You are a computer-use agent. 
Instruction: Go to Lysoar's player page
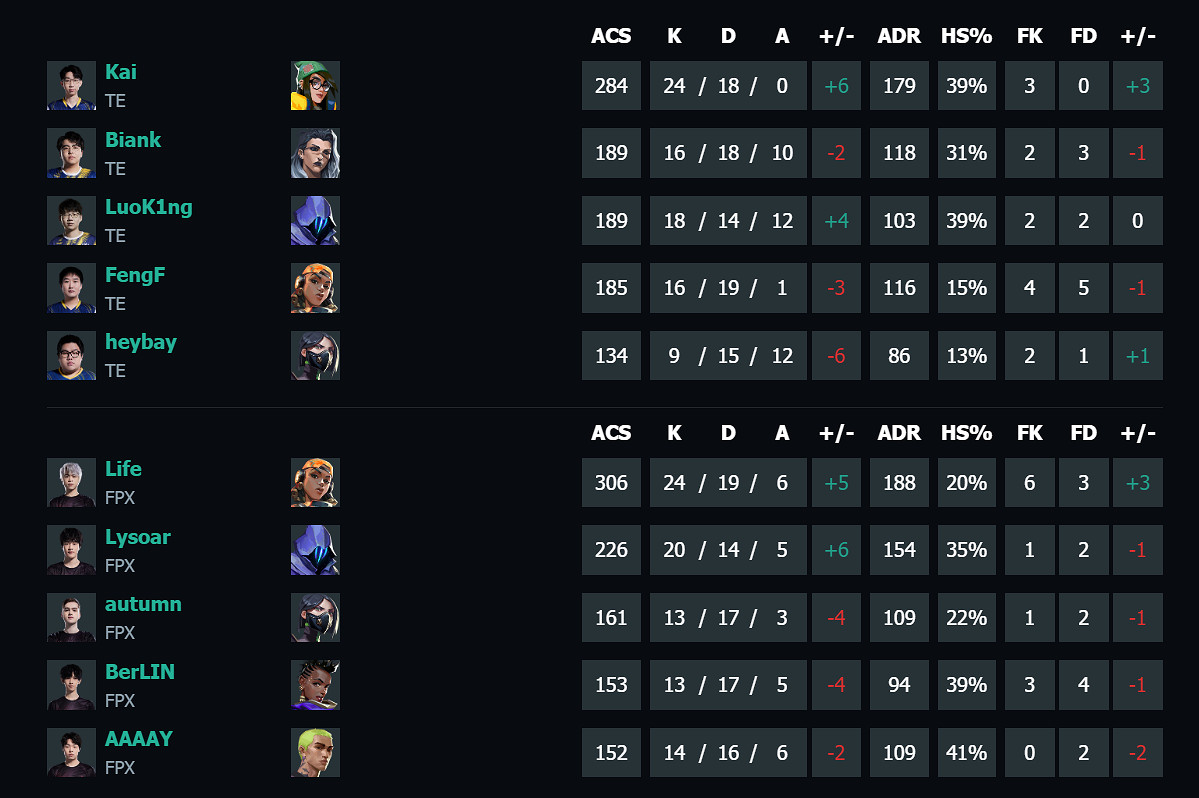[137, 537]
